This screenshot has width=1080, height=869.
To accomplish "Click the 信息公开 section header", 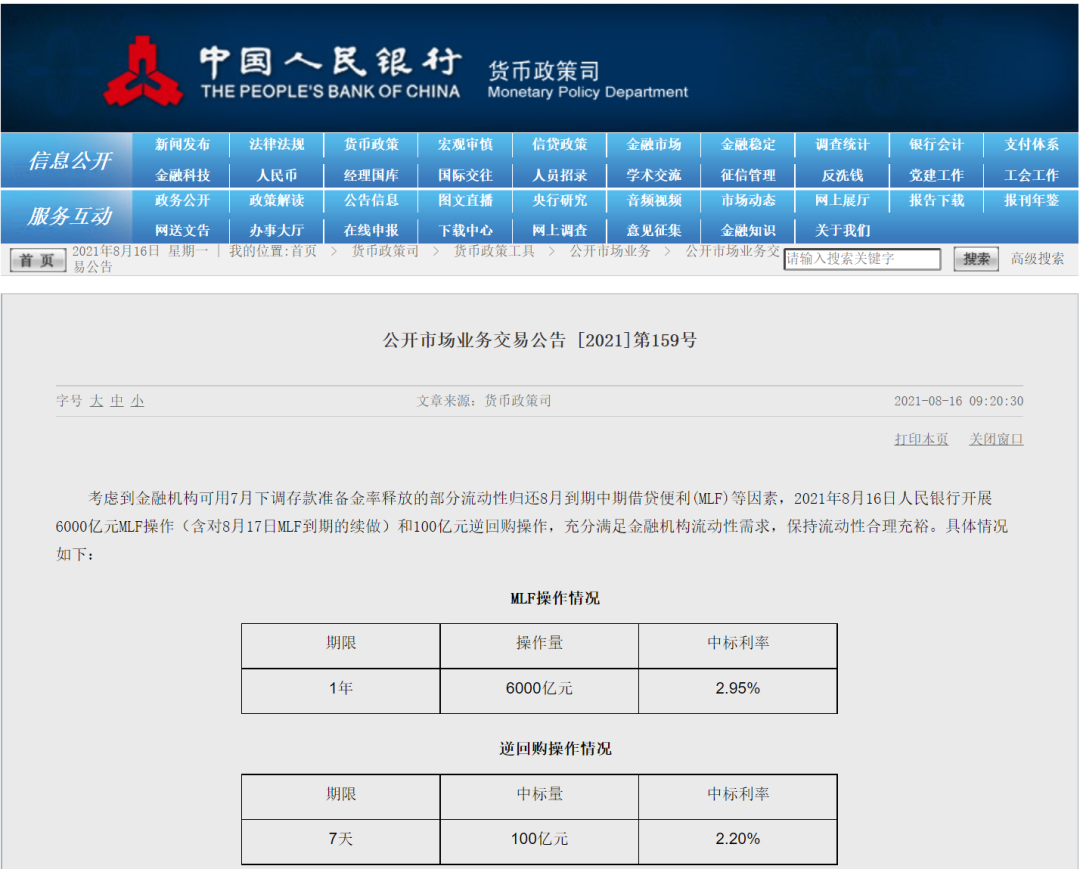I will (x=70, y=160).
